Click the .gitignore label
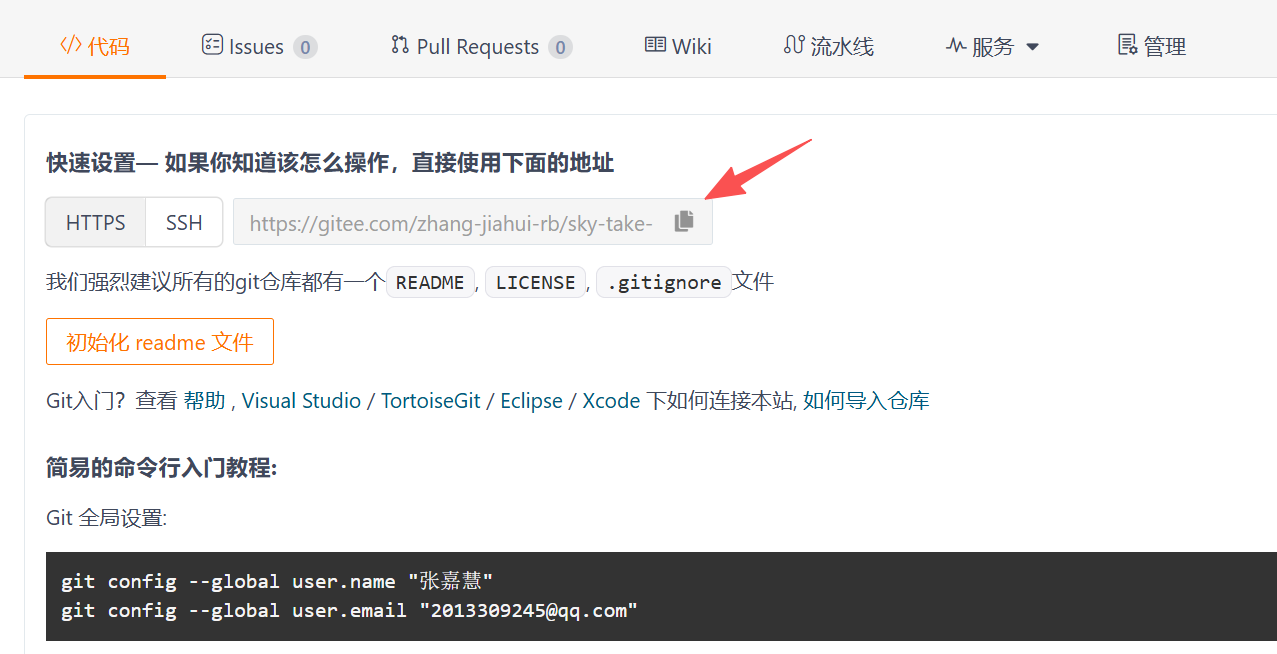The width and height of the screenshot is (1277, 654). tap(664, 283)
